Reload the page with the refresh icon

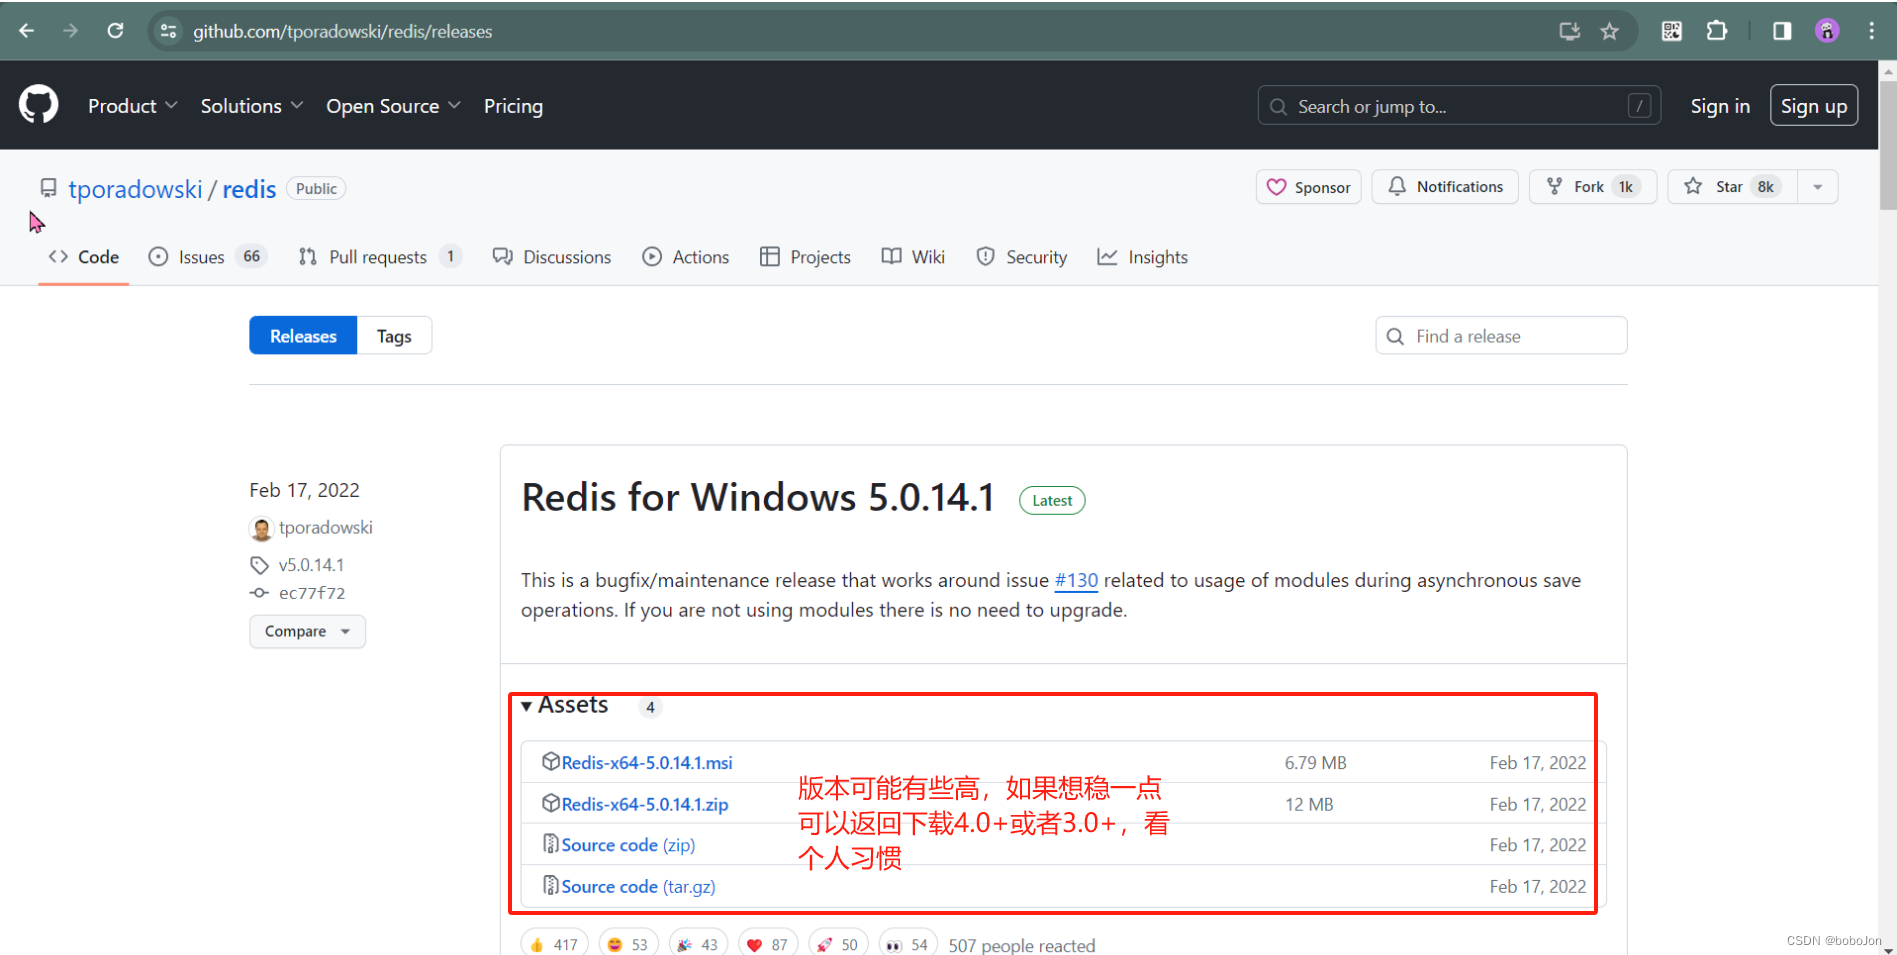[x=115, y=31]
